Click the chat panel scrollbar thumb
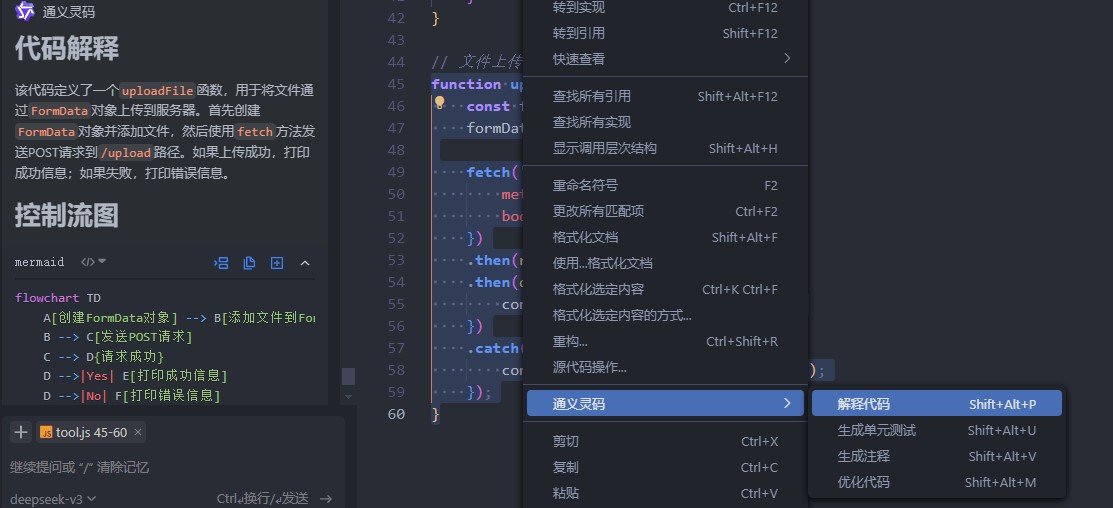This screenshot has height=508, width=1113. [349, 376]
